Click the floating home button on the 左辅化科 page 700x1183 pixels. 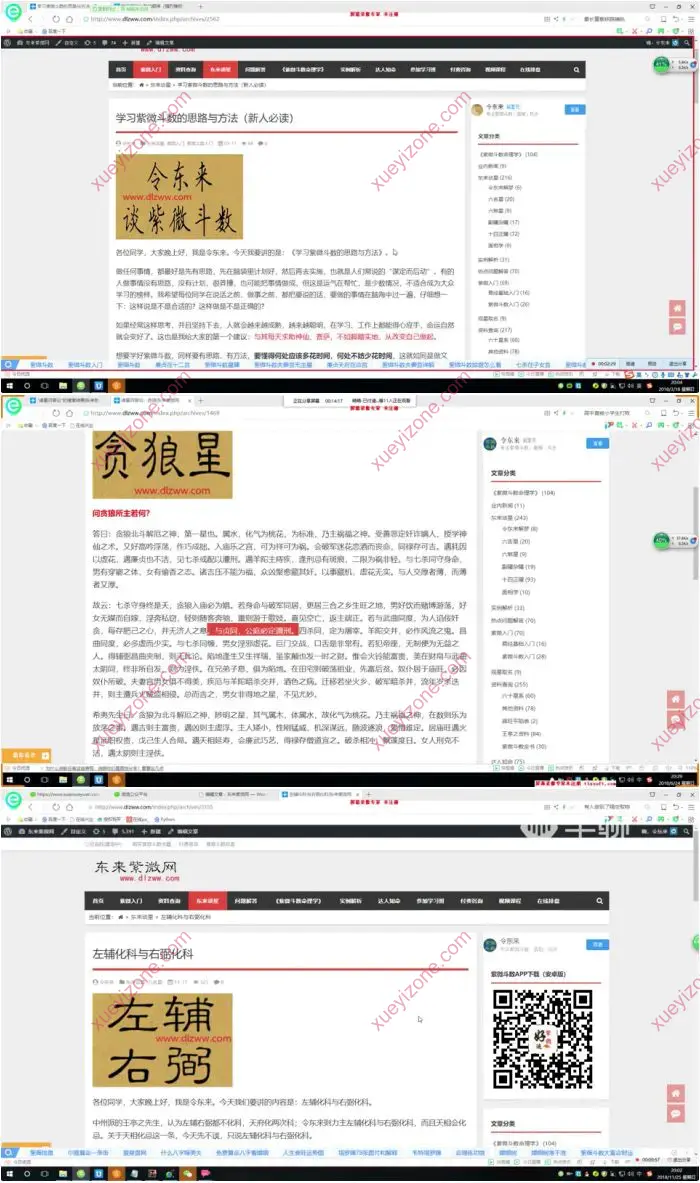(x=677, y=1093)
